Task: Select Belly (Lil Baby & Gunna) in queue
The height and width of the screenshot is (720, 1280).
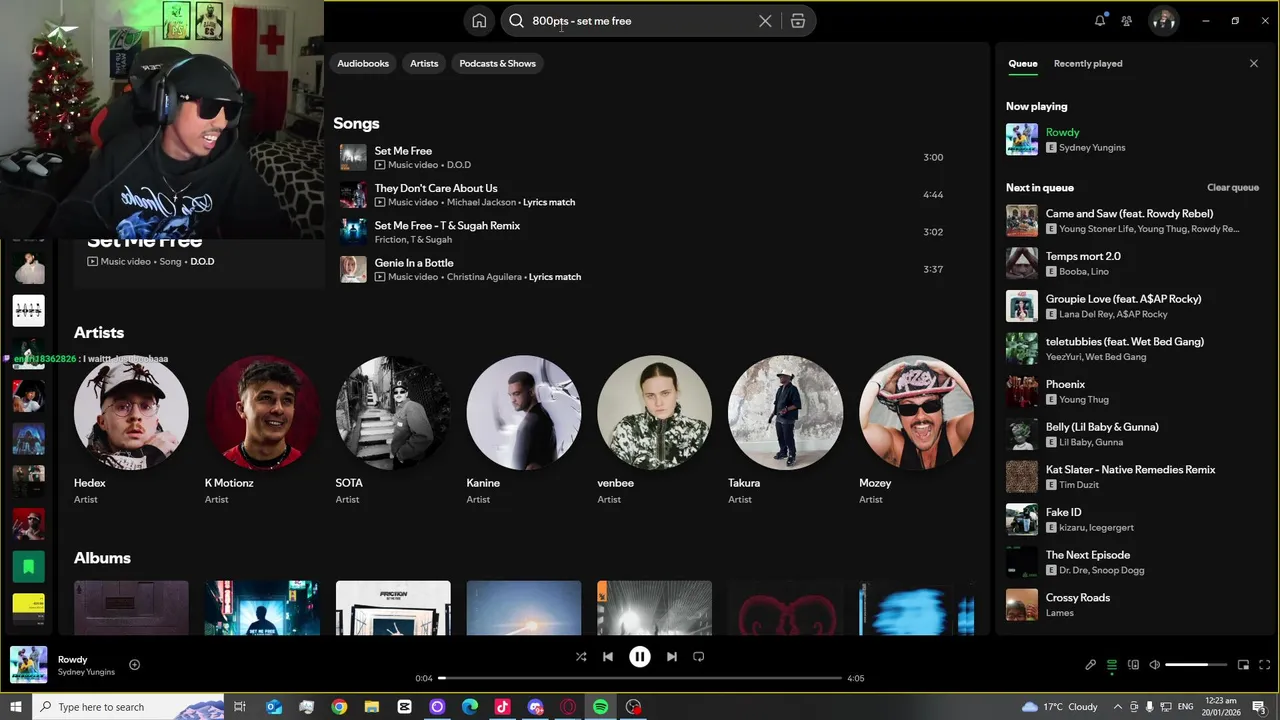Action: tap(1133, 434)
